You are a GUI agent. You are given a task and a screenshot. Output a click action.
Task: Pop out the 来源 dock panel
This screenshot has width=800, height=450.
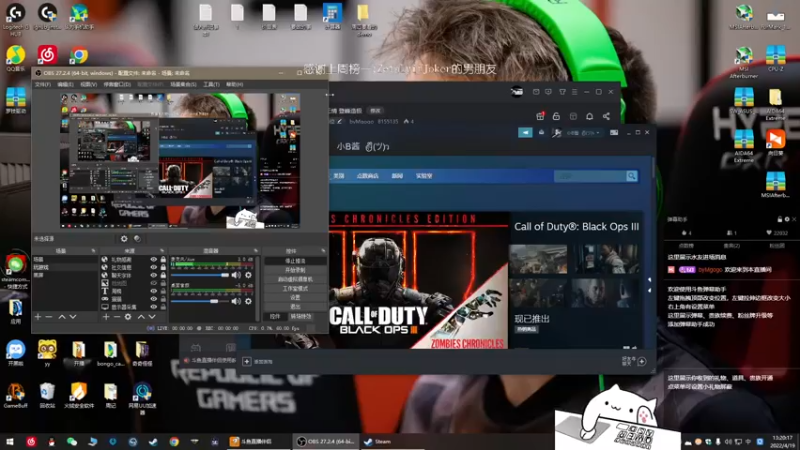[x=162, y=251]
